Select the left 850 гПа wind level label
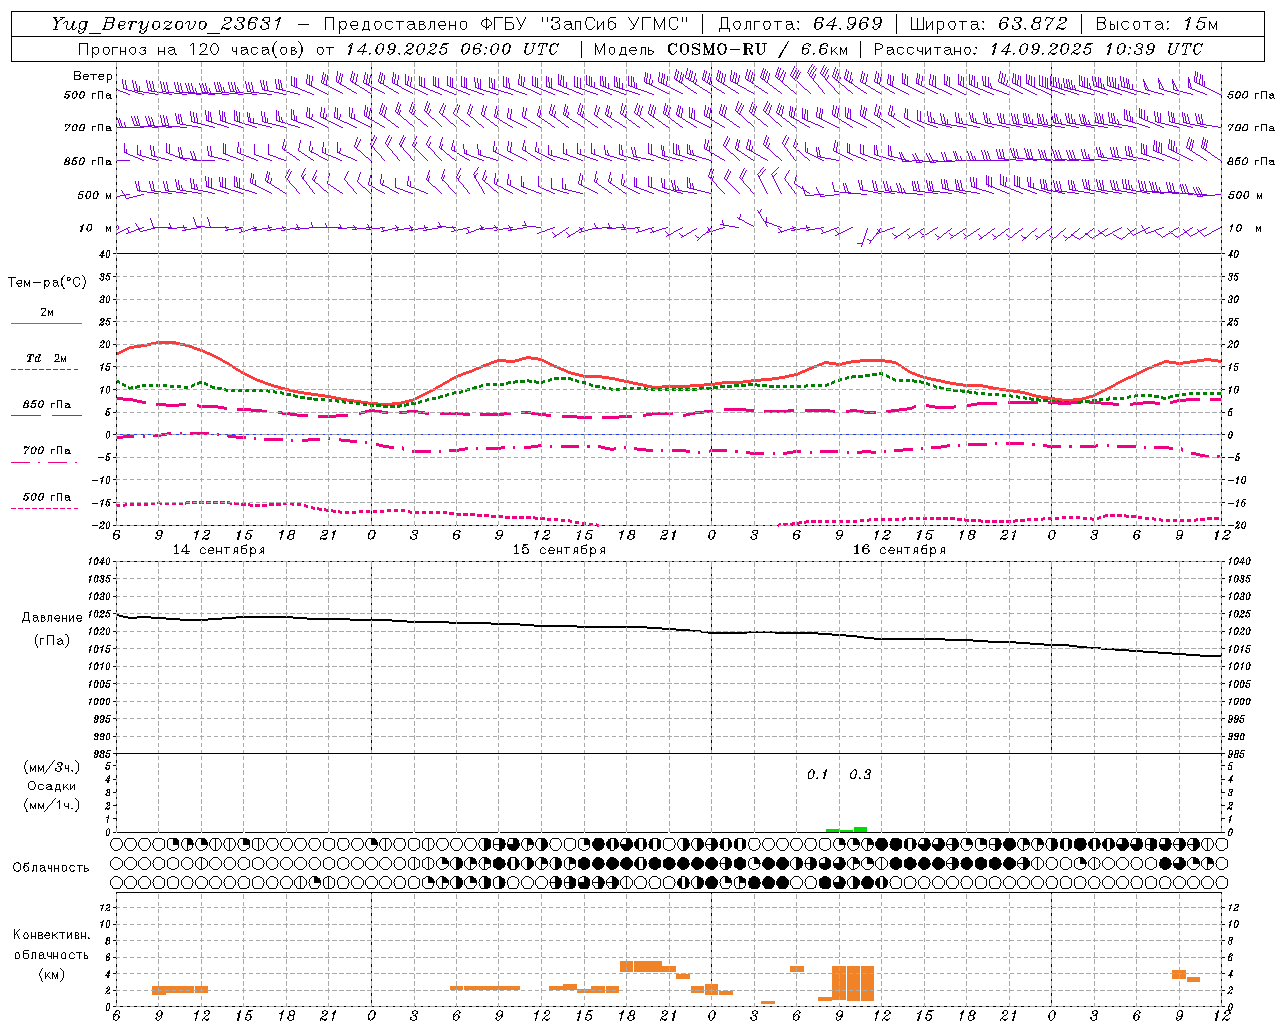The image size is (1280, 1024). pos(88,161)
